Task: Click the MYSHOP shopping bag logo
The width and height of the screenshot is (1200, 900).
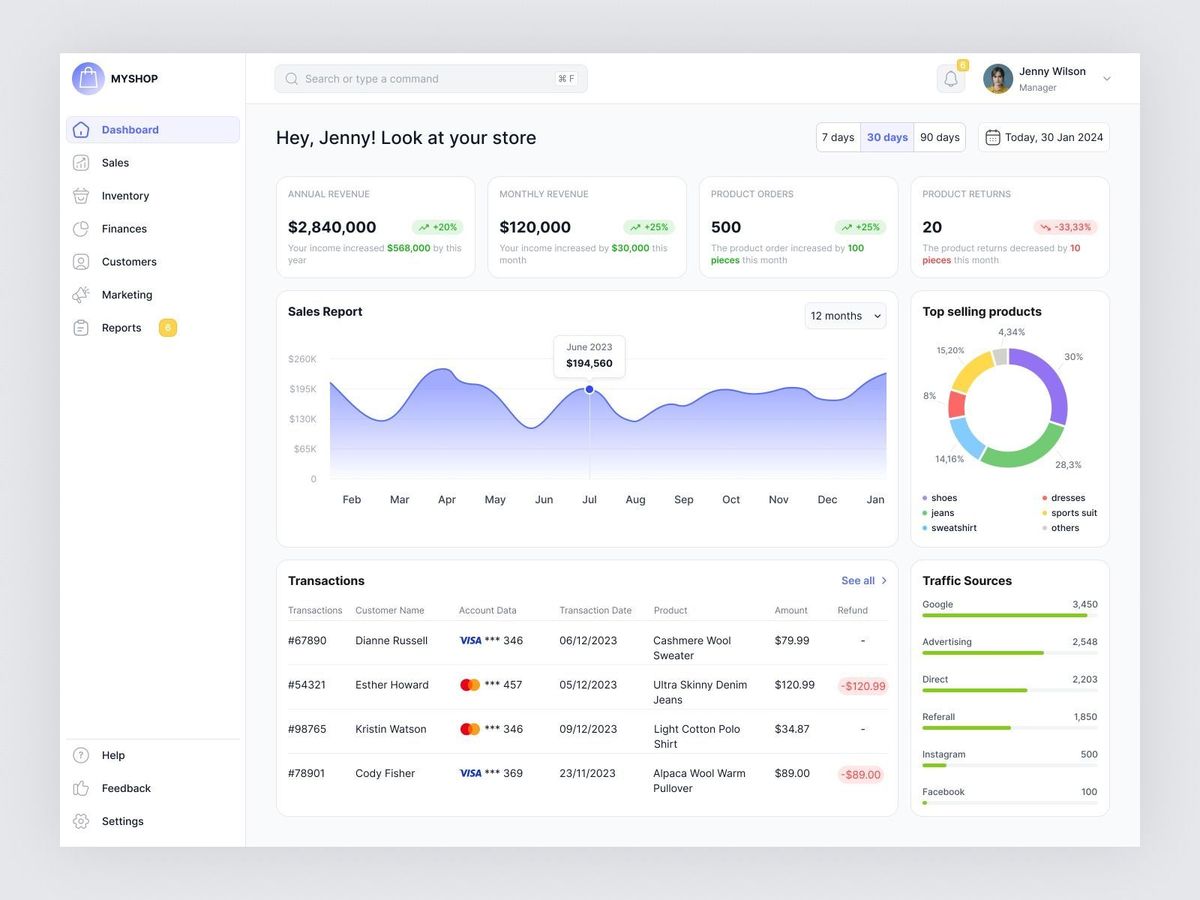Action: pyautogui.click(x=88, y=78)
